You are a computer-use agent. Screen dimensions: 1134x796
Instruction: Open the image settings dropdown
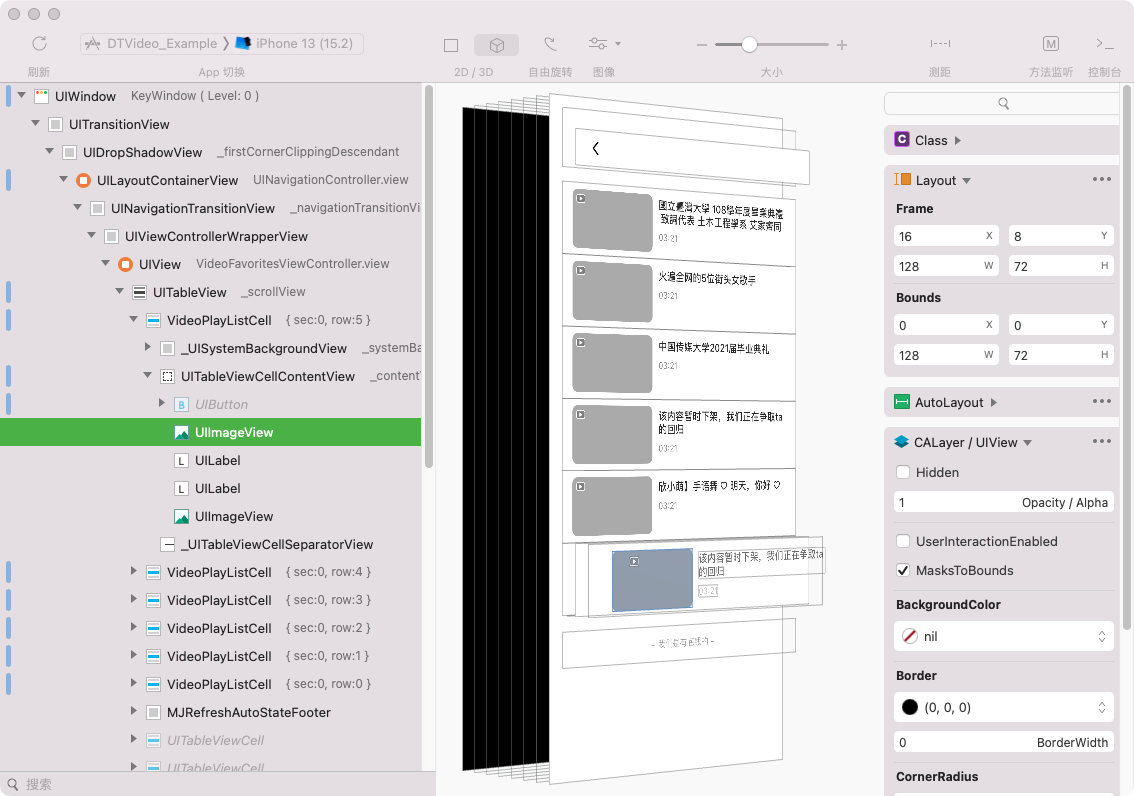[605, 43]
